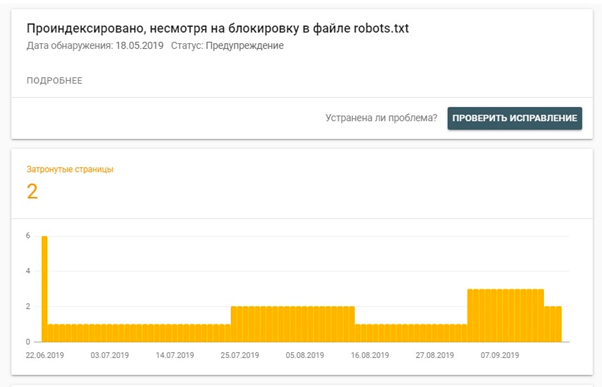Click the bar above 03.07.2019
Viewport: 602px width, 387px height.
click(x=110, y=333)
